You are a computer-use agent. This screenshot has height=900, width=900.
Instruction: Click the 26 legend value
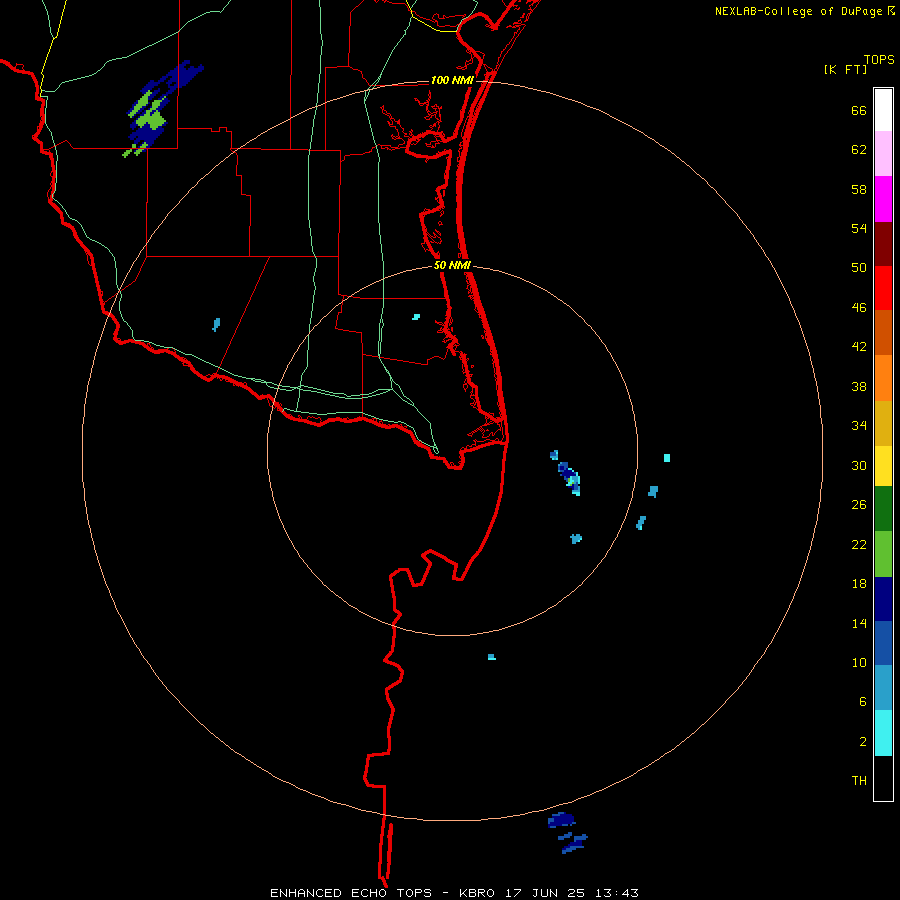click(859, 505)
